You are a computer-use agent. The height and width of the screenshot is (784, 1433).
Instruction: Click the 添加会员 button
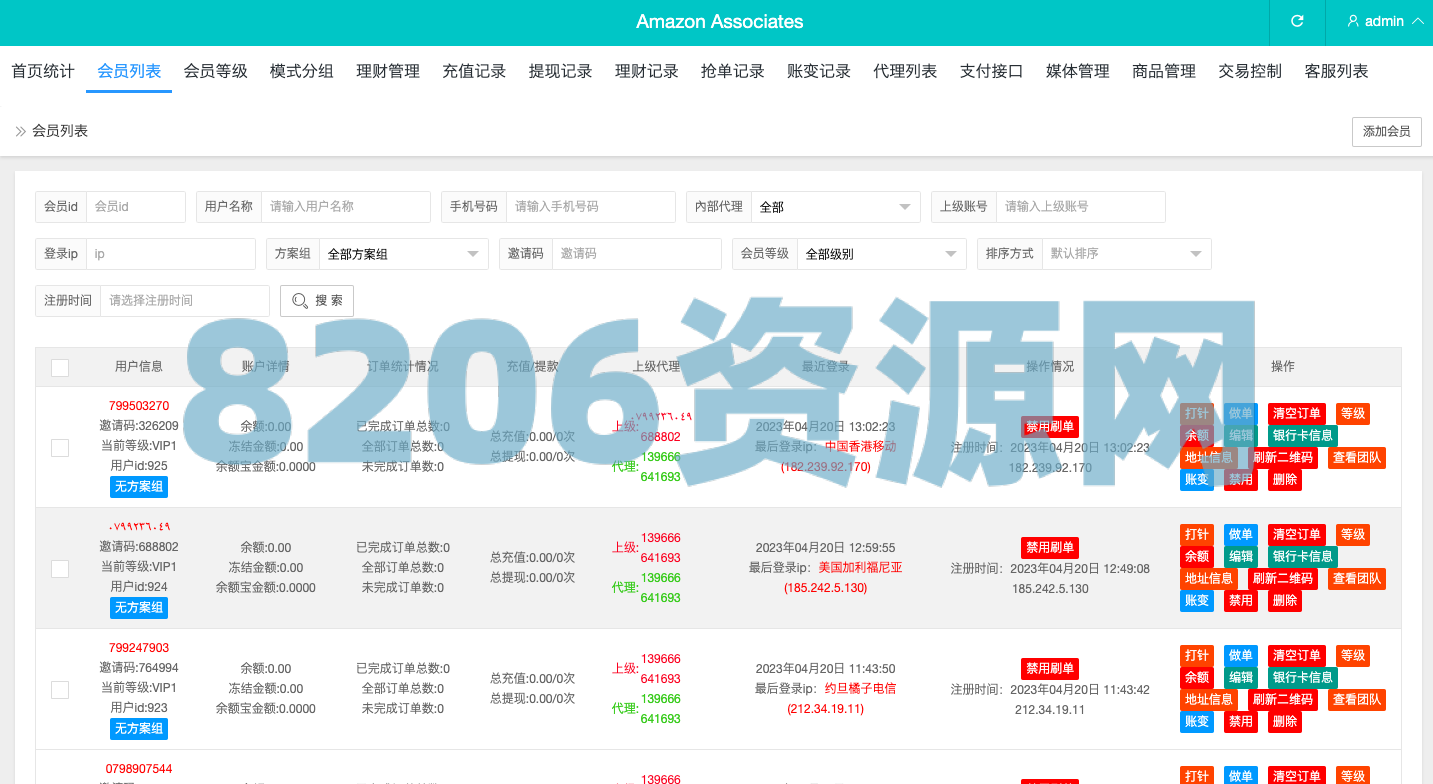(x=1386, y=132)
